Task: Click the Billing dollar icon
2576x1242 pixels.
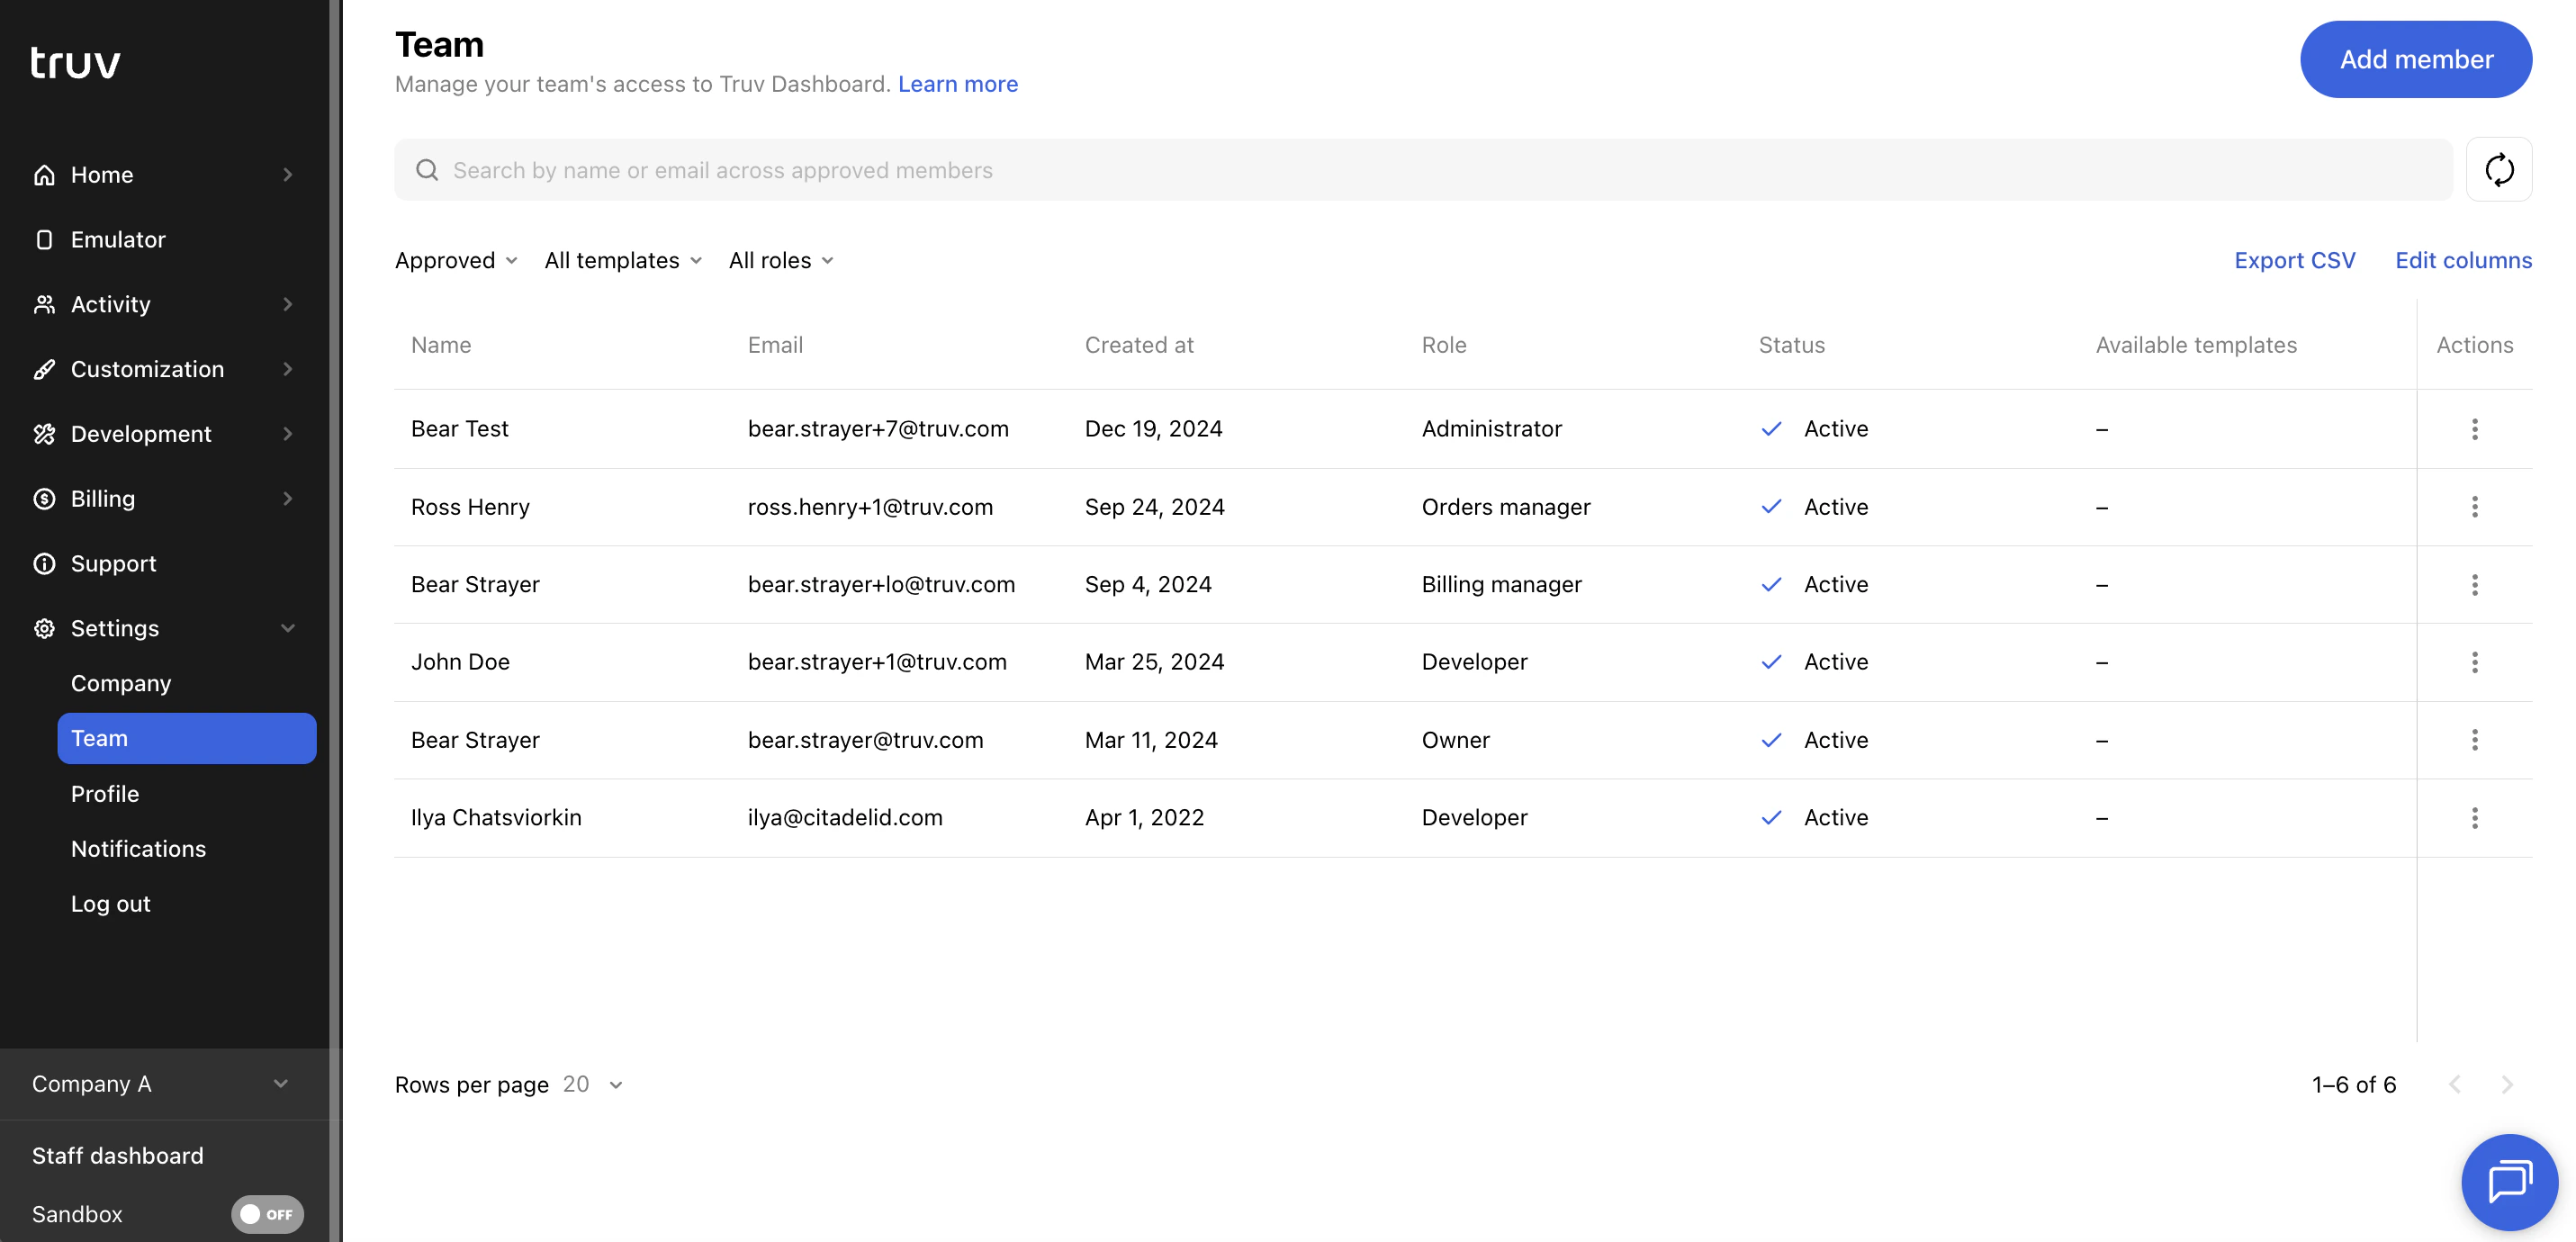Action: pyautogui.click(x=44, y=498)
